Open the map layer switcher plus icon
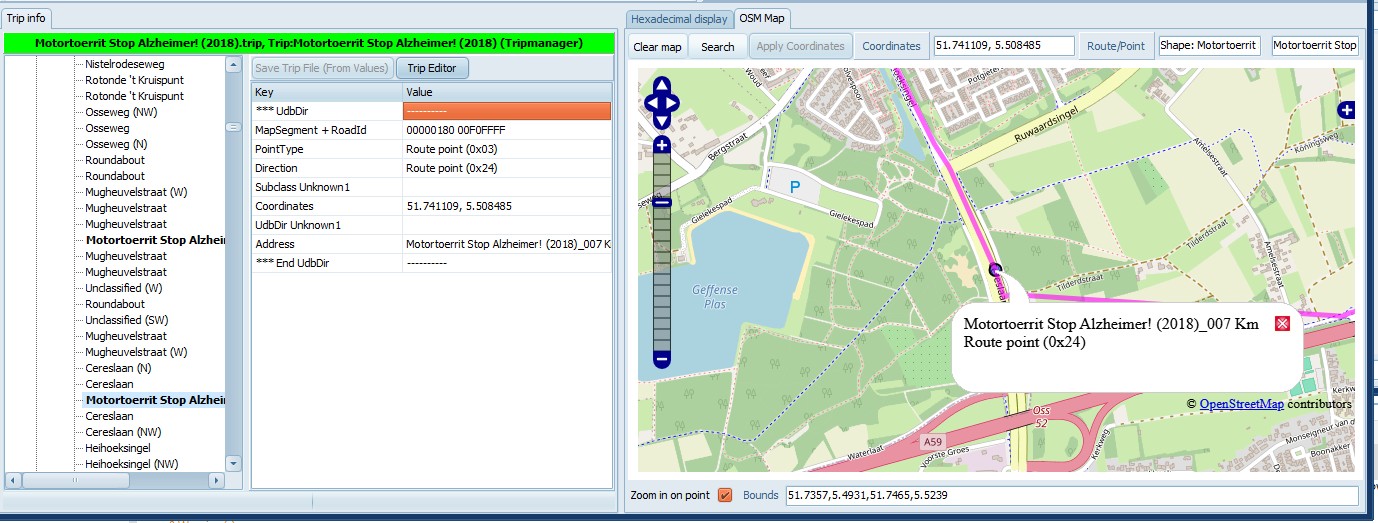The width and height of the screenshot is (1378, 523). click(x=1346, y=110)
